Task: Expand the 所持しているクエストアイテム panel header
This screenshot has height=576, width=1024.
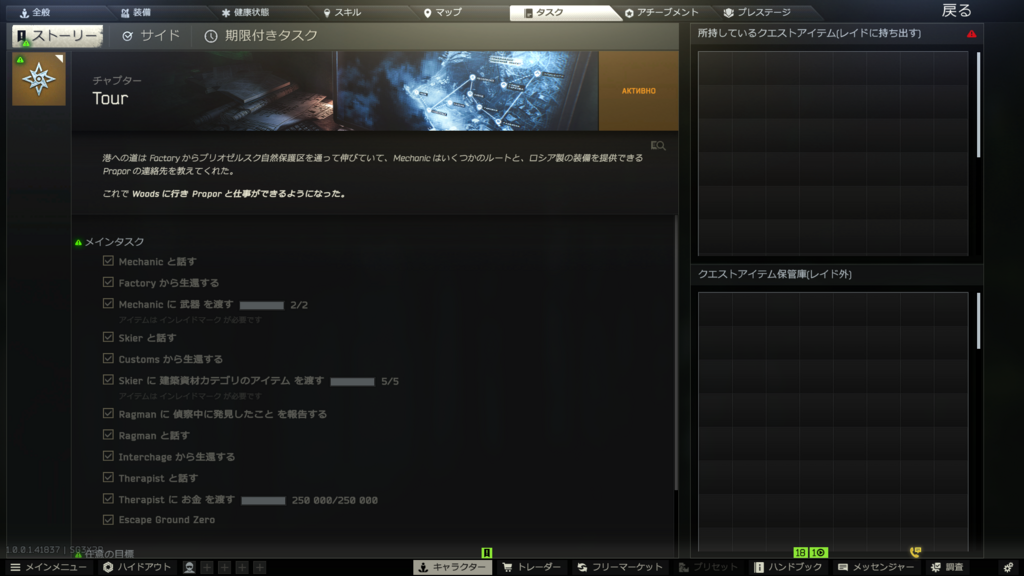Action: 822,34
